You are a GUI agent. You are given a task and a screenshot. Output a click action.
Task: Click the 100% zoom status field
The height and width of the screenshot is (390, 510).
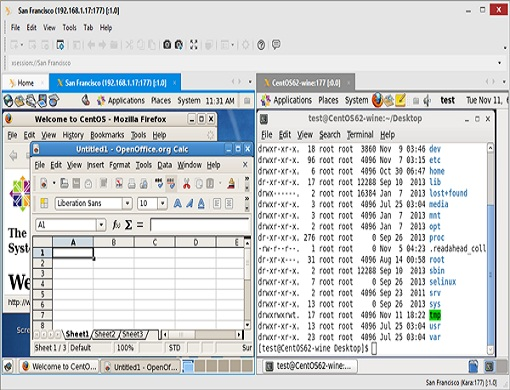125,348
